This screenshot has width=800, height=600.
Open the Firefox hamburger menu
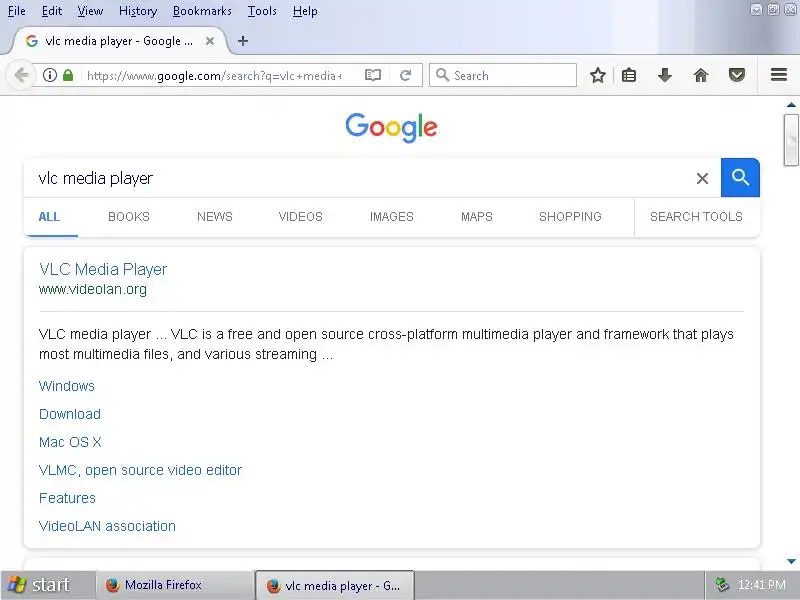pyautogui.click(x=779, y=75)
